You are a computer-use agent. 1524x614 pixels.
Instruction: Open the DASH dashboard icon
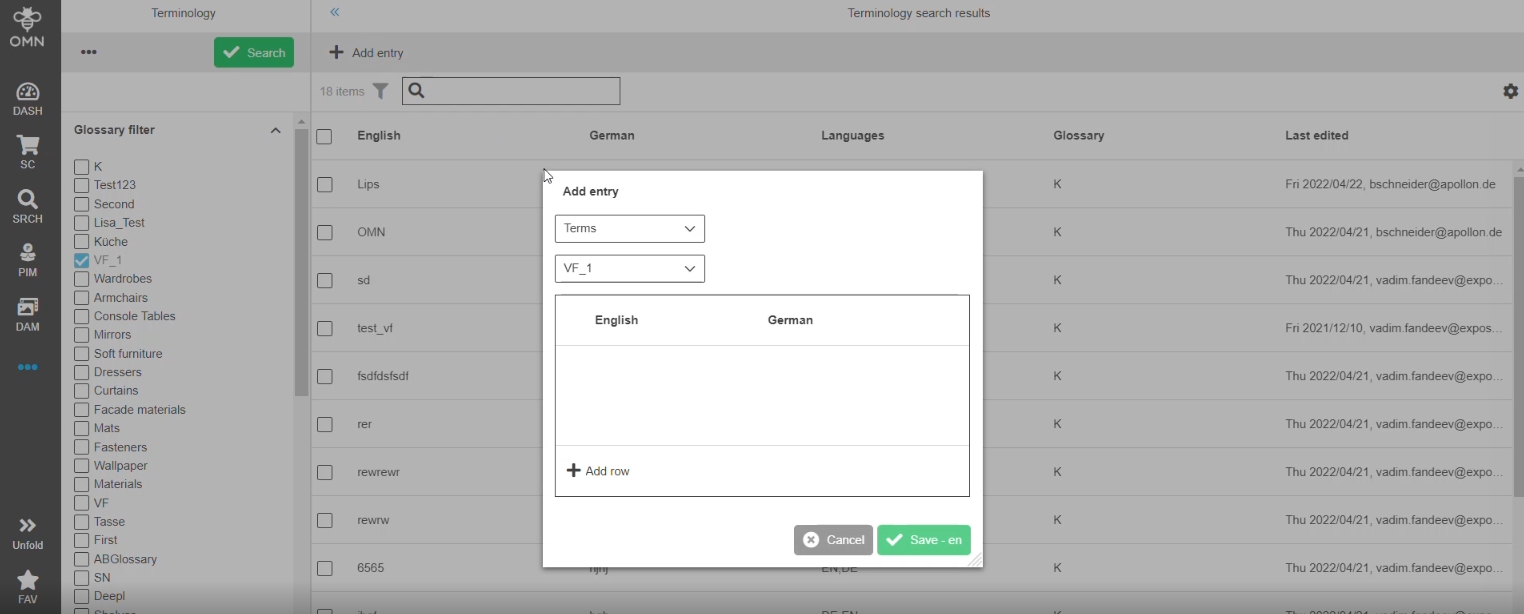click(x=28, y=99)
